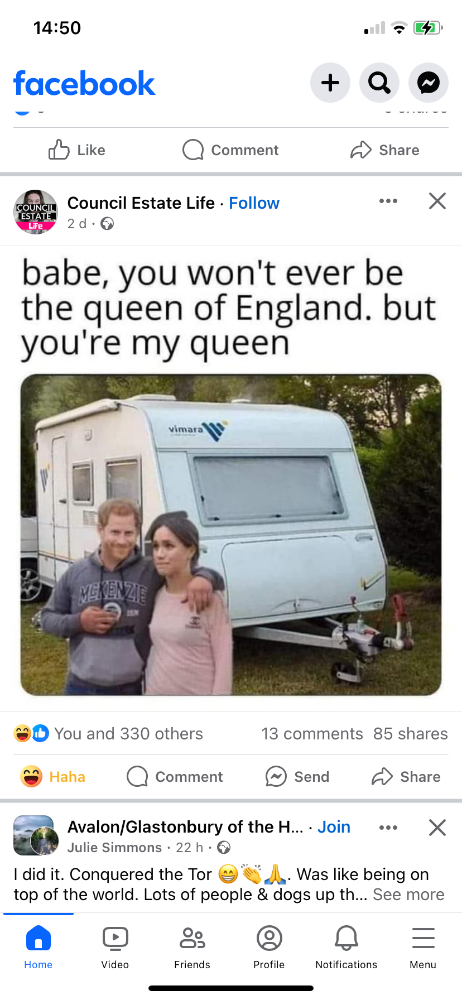Open the Notifications bell tab
Image resolution: width=462 pixels, height=1000 pixels.
[x=346, y=947]
